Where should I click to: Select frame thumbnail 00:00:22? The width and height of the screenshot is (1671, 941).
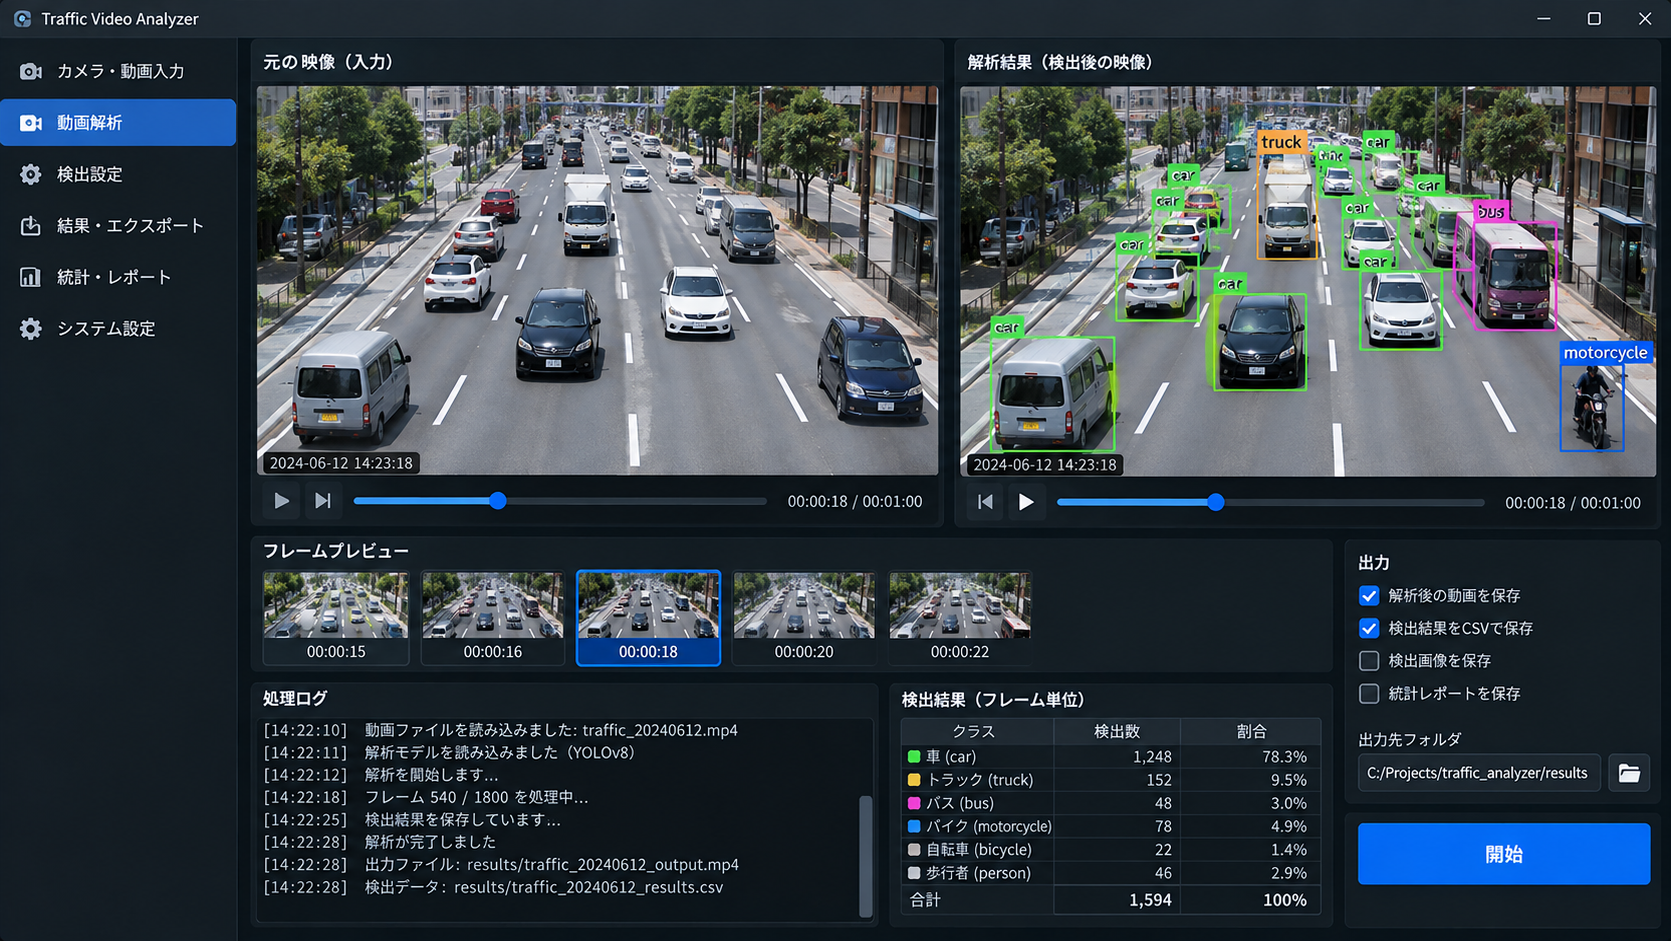tap(960, 618)
